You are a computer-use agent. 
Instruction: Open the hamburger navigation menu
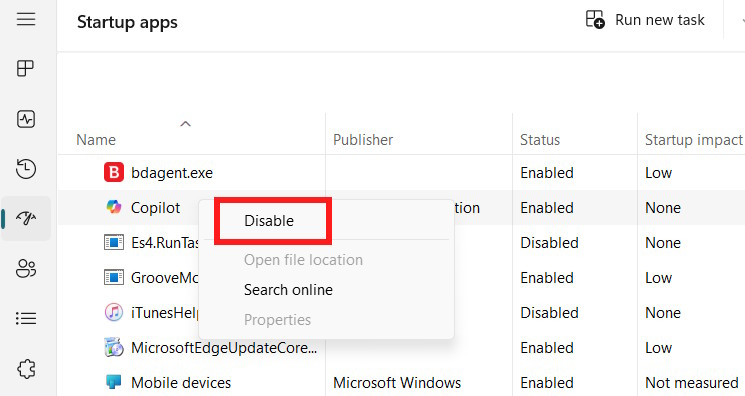[26, 19]
